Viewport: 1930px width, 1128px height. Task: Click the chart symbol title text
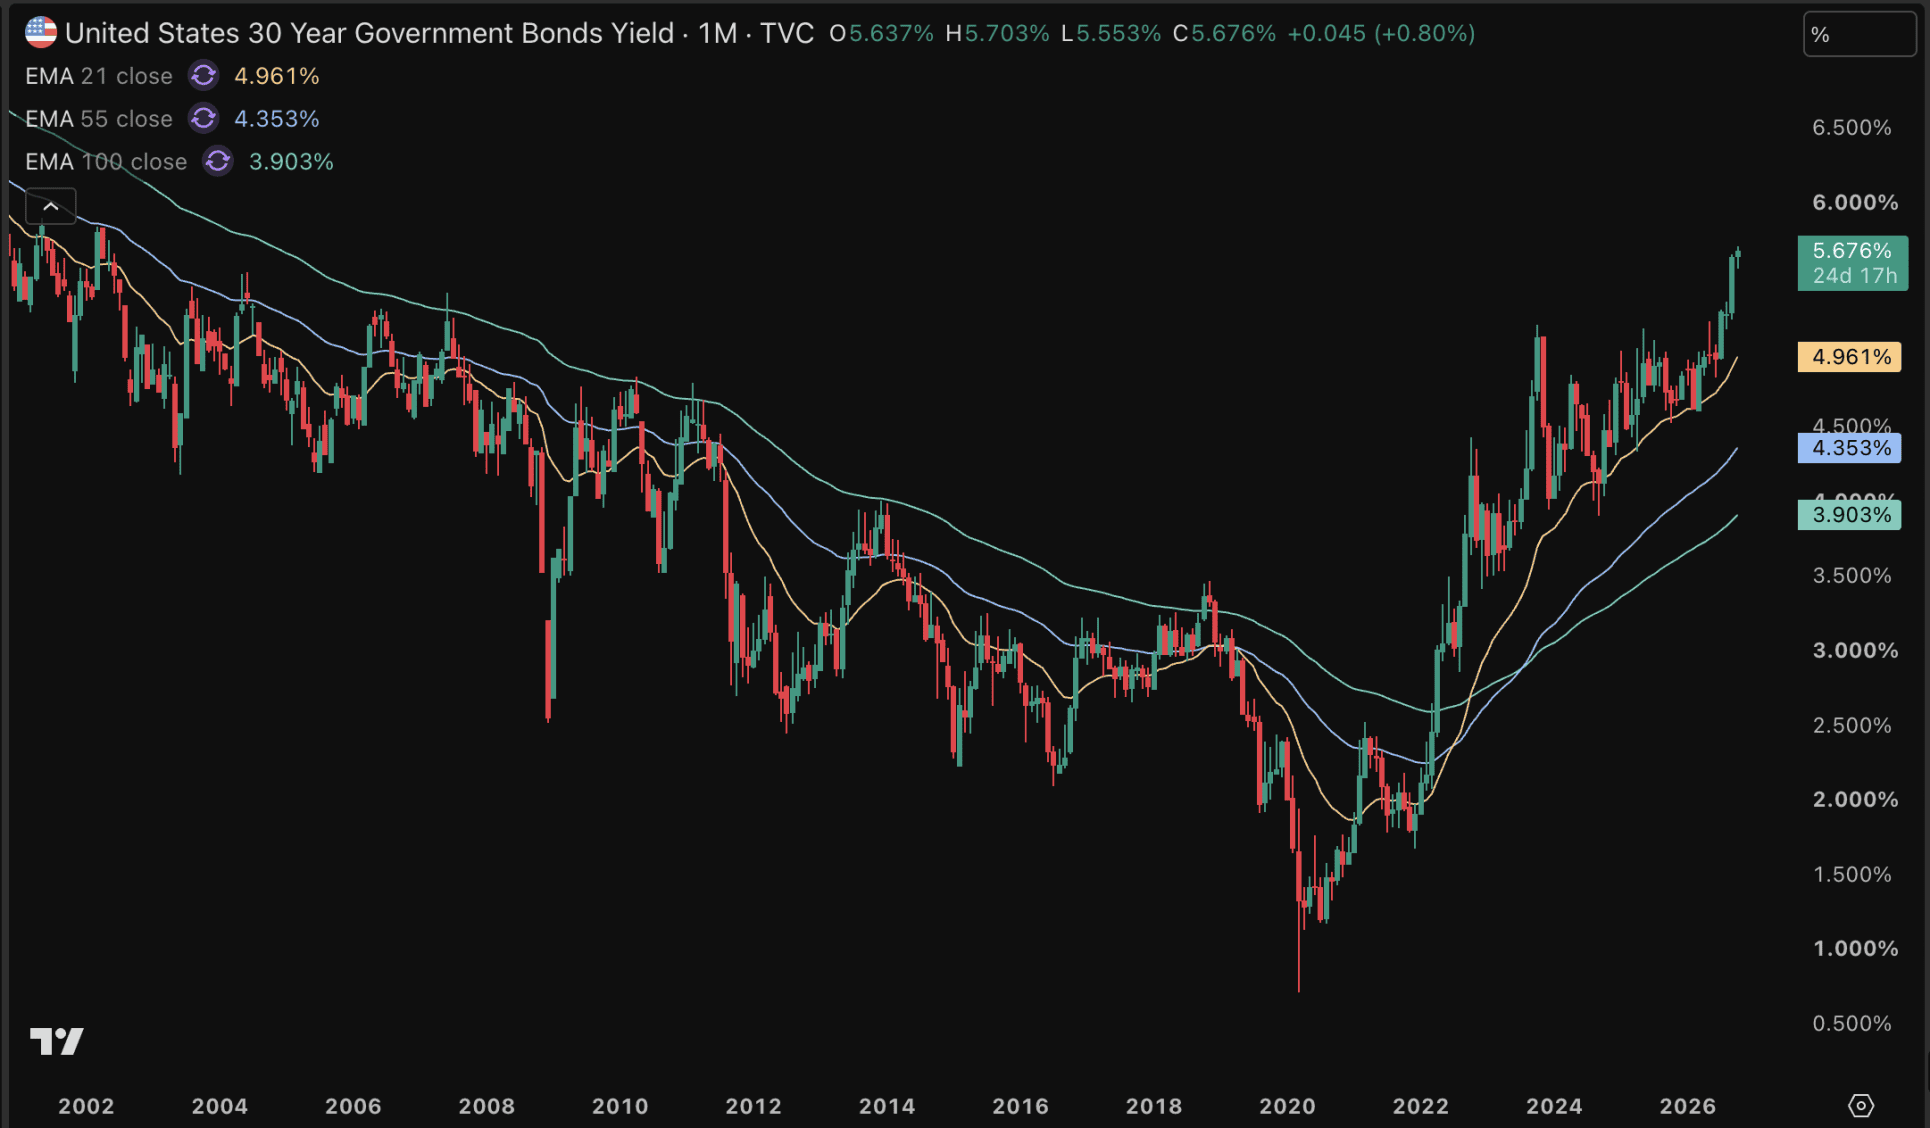point(369,33)
